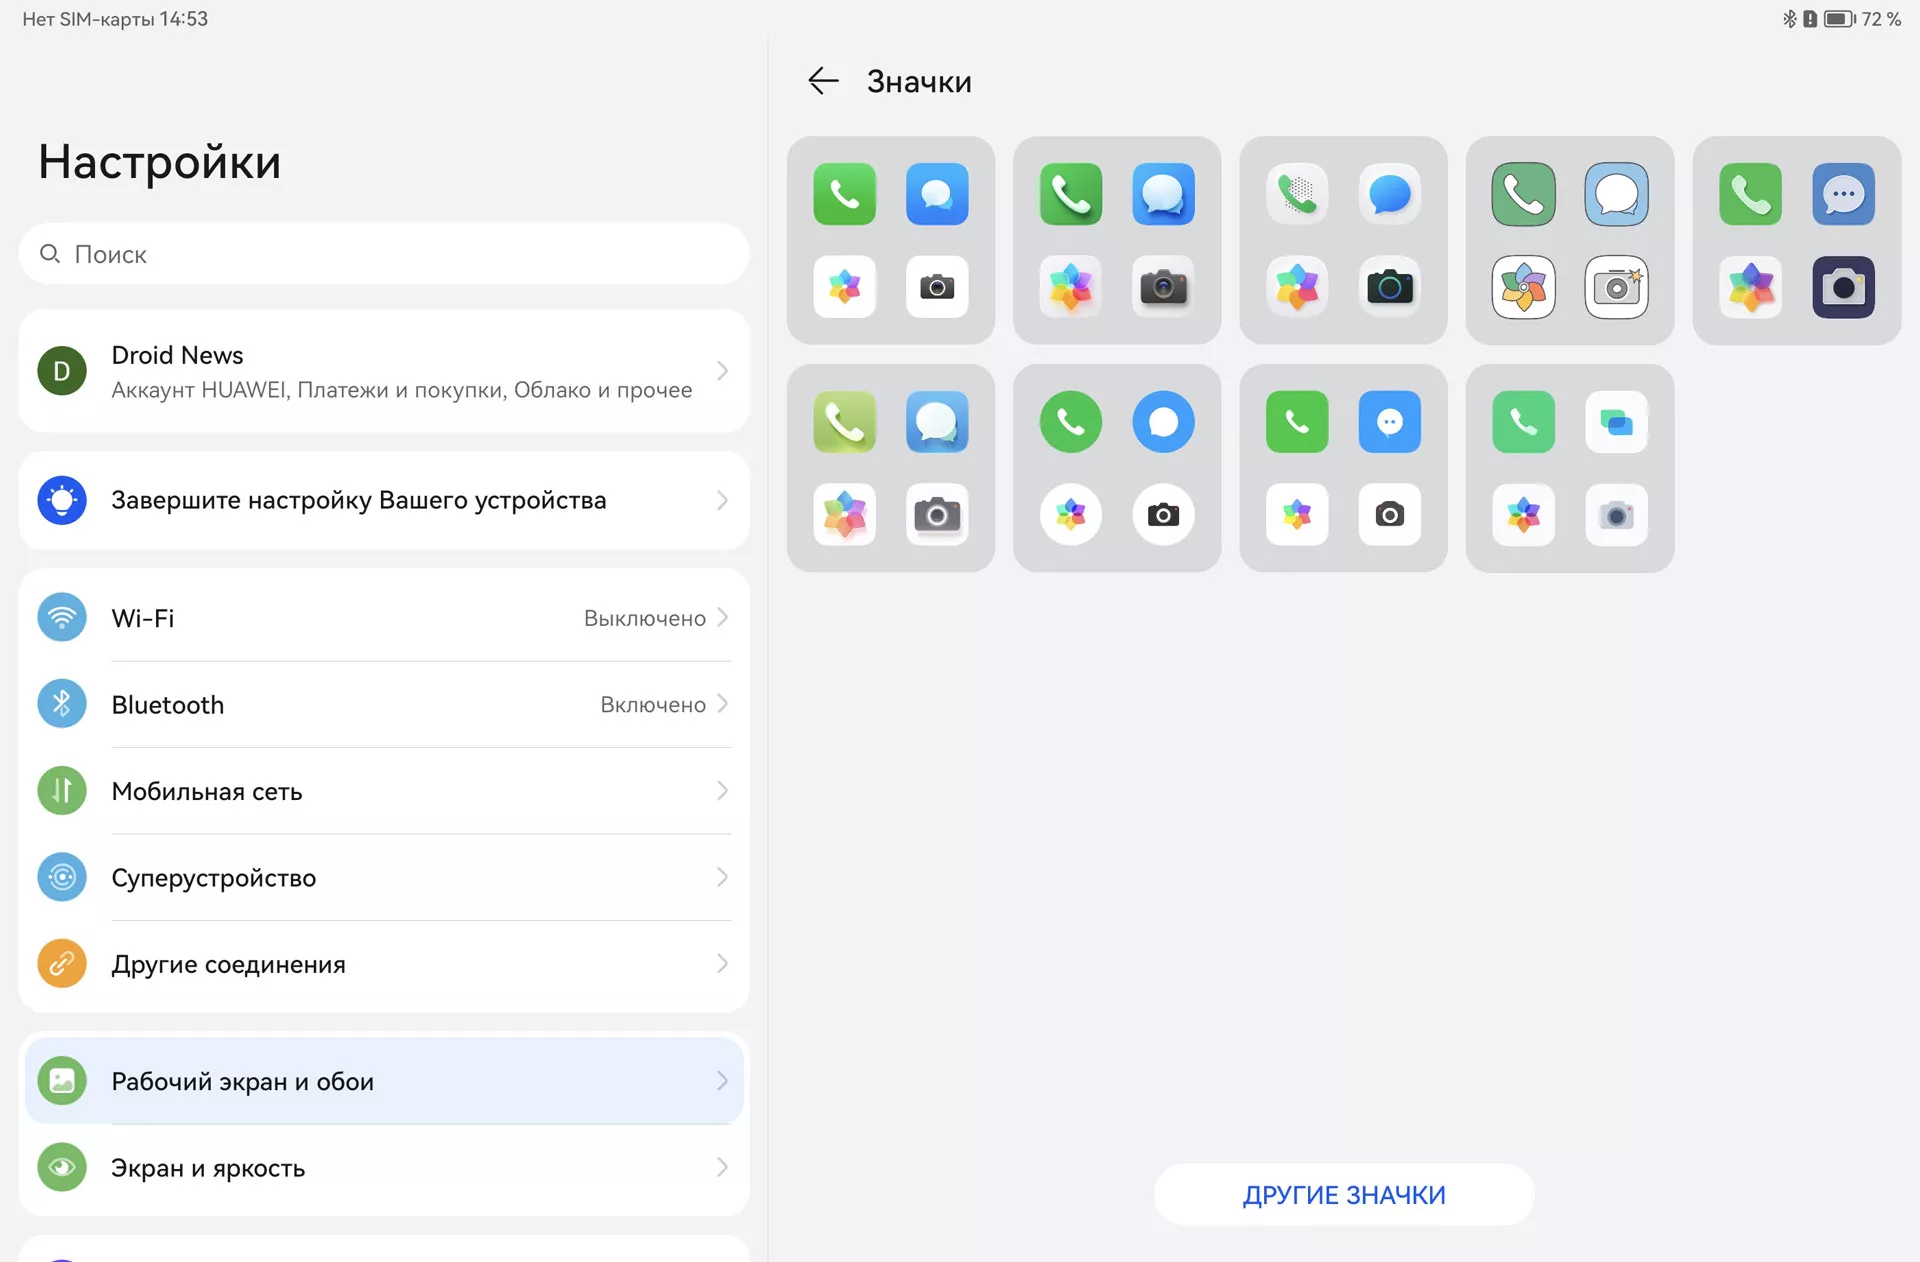
Task: Choose the icon style with black-outlined icons
Action: pyautogui.click(x=1570, y=241)
